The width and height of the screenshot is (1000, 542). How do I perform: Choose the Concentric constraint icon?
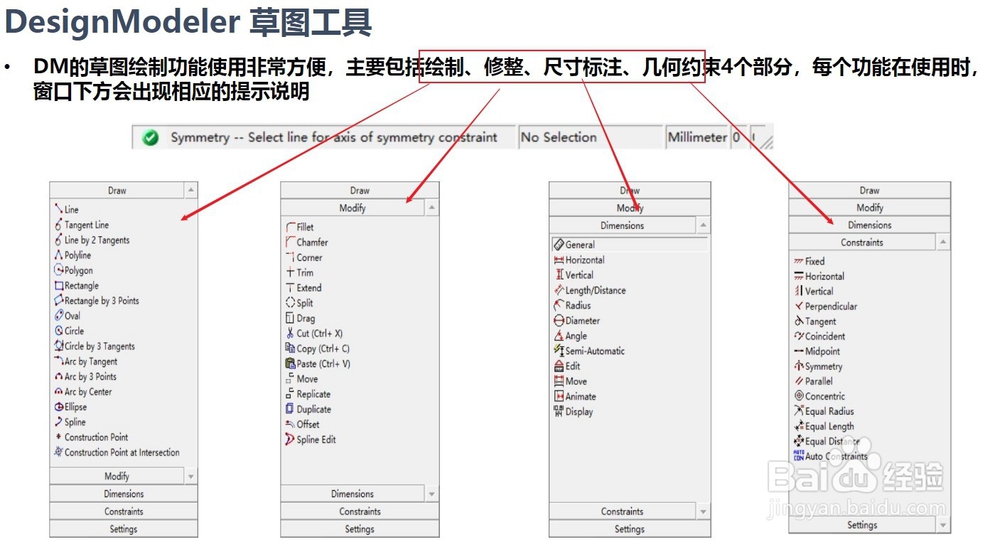798,396
